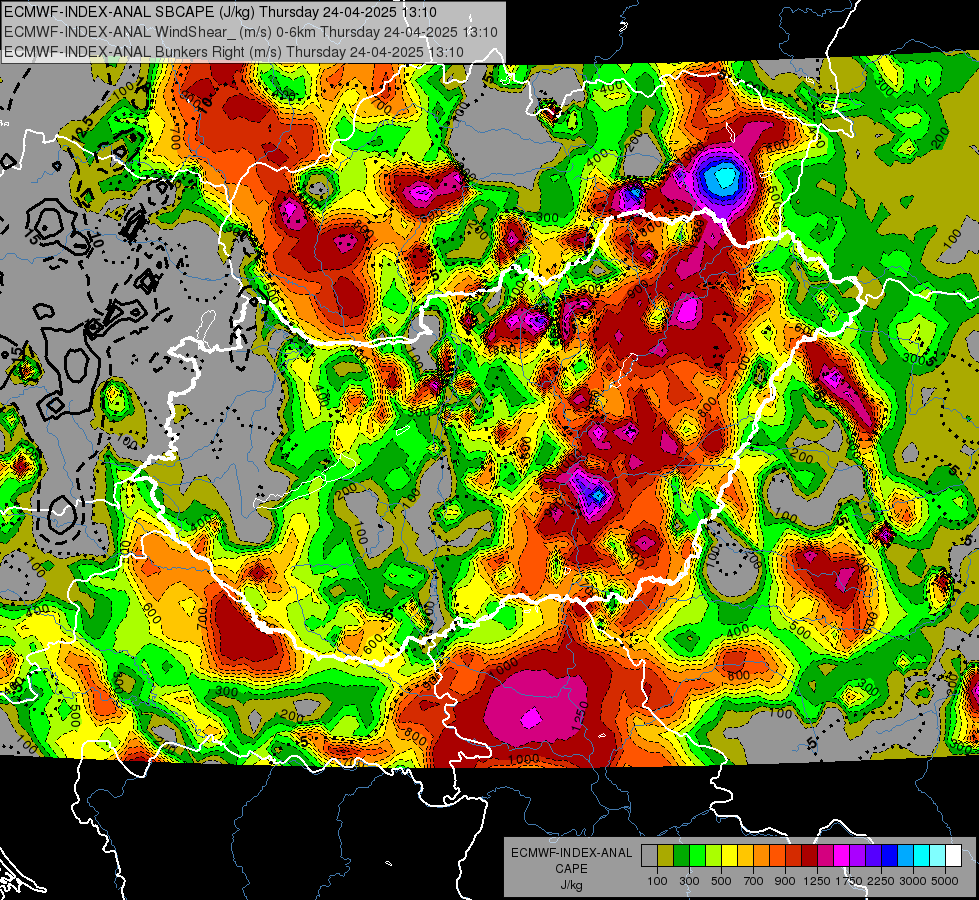Click the legend tick label 5000

[x=945, y=881]
